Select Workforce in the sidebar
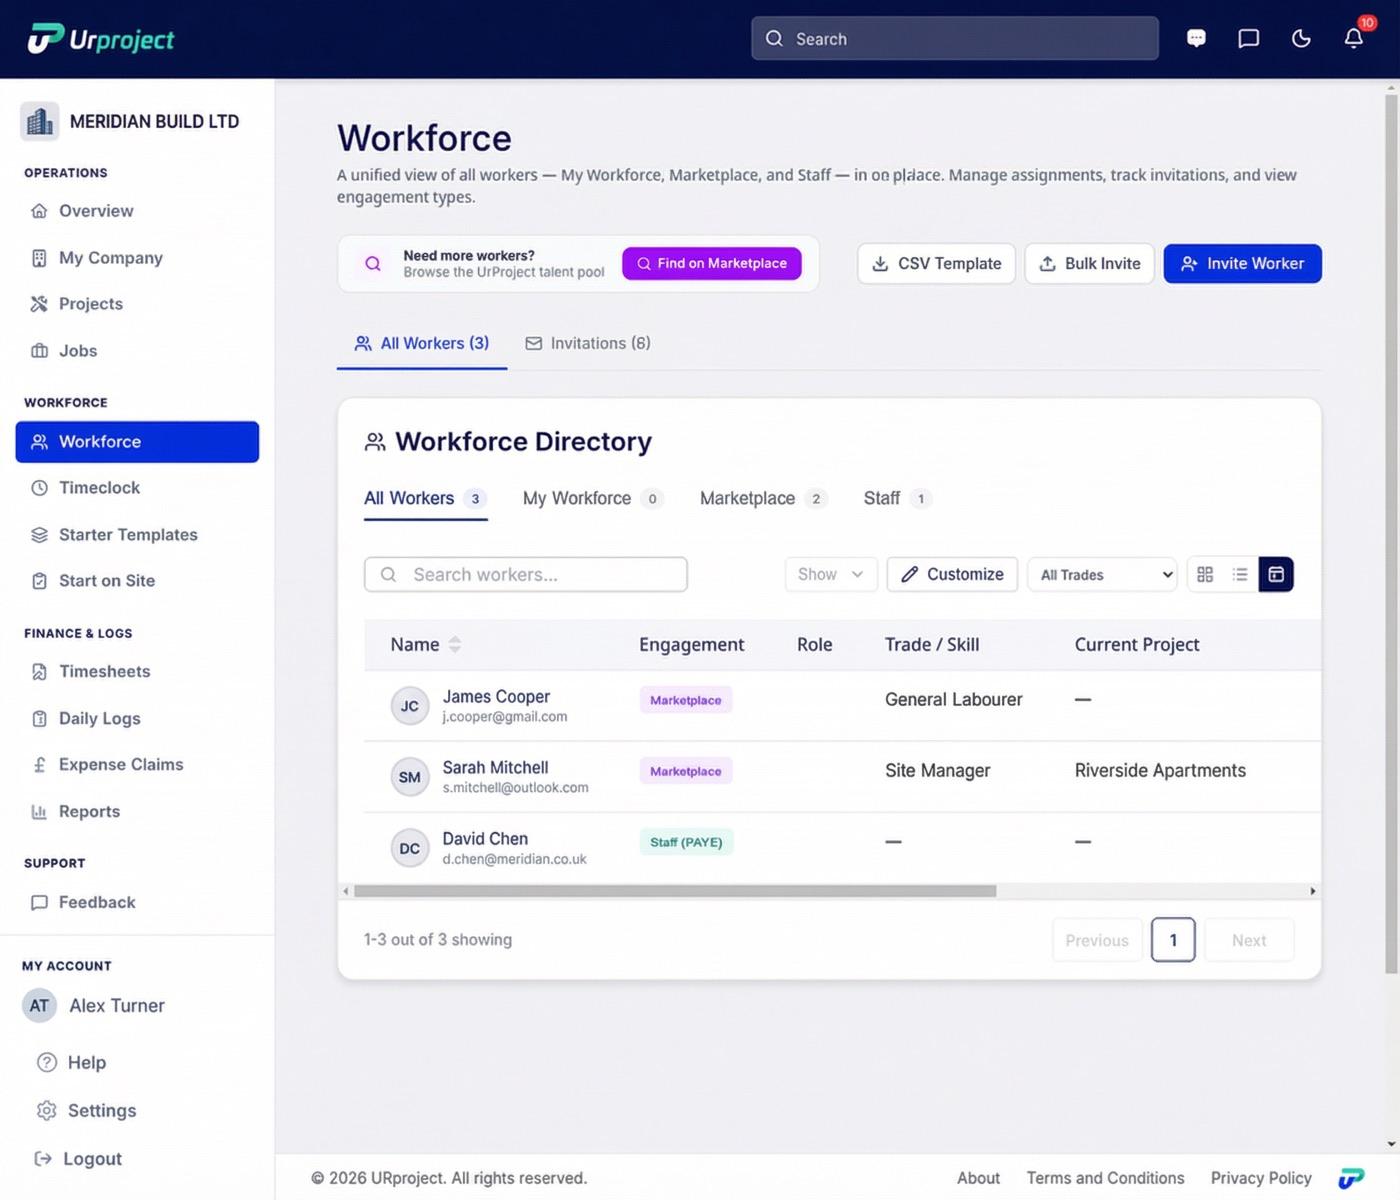 (137, 442)
